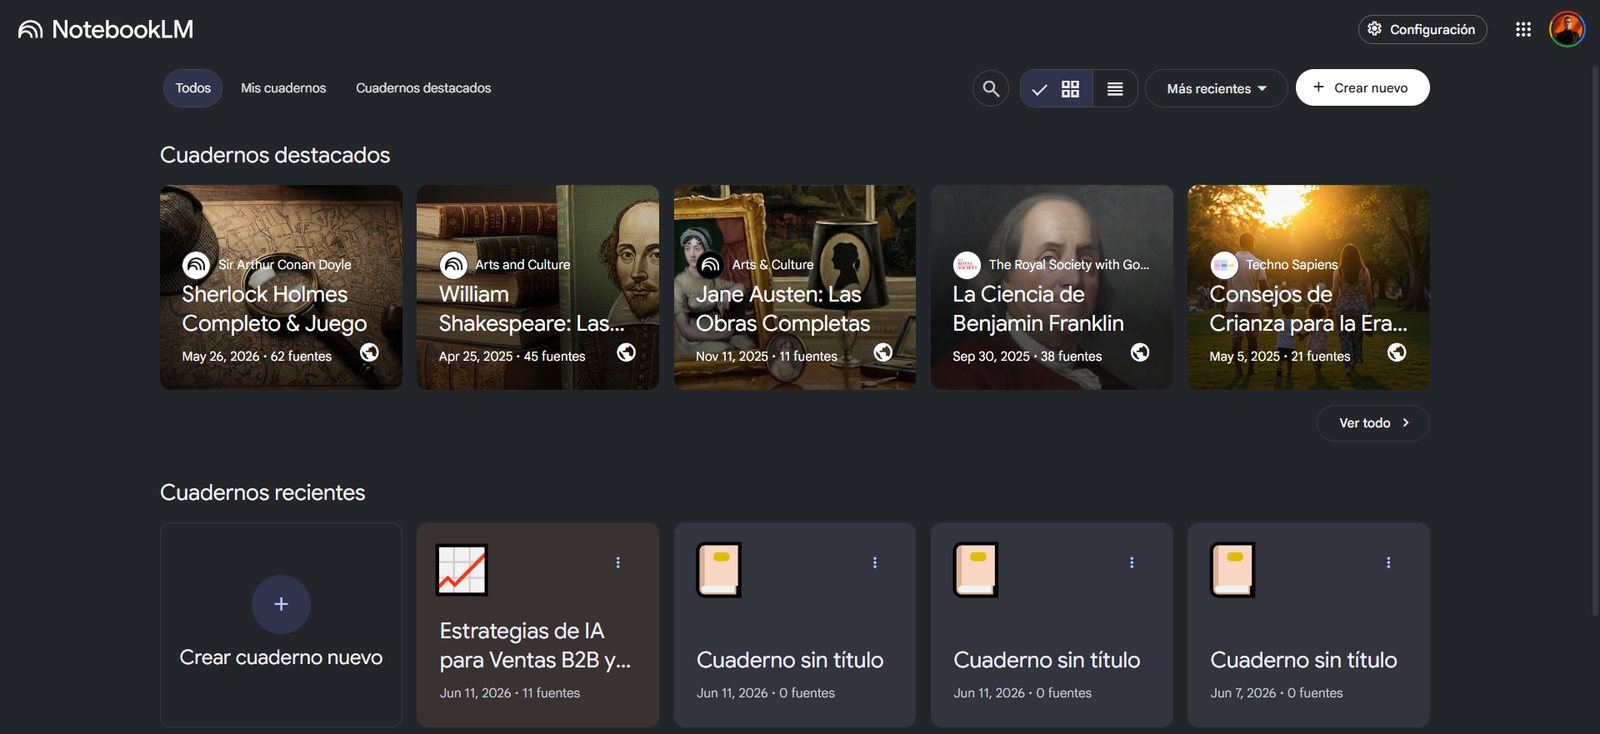Click the Cuadernos recientes section heading
The width and height of the screenshot is (1600, 734).
coord(263,492)
